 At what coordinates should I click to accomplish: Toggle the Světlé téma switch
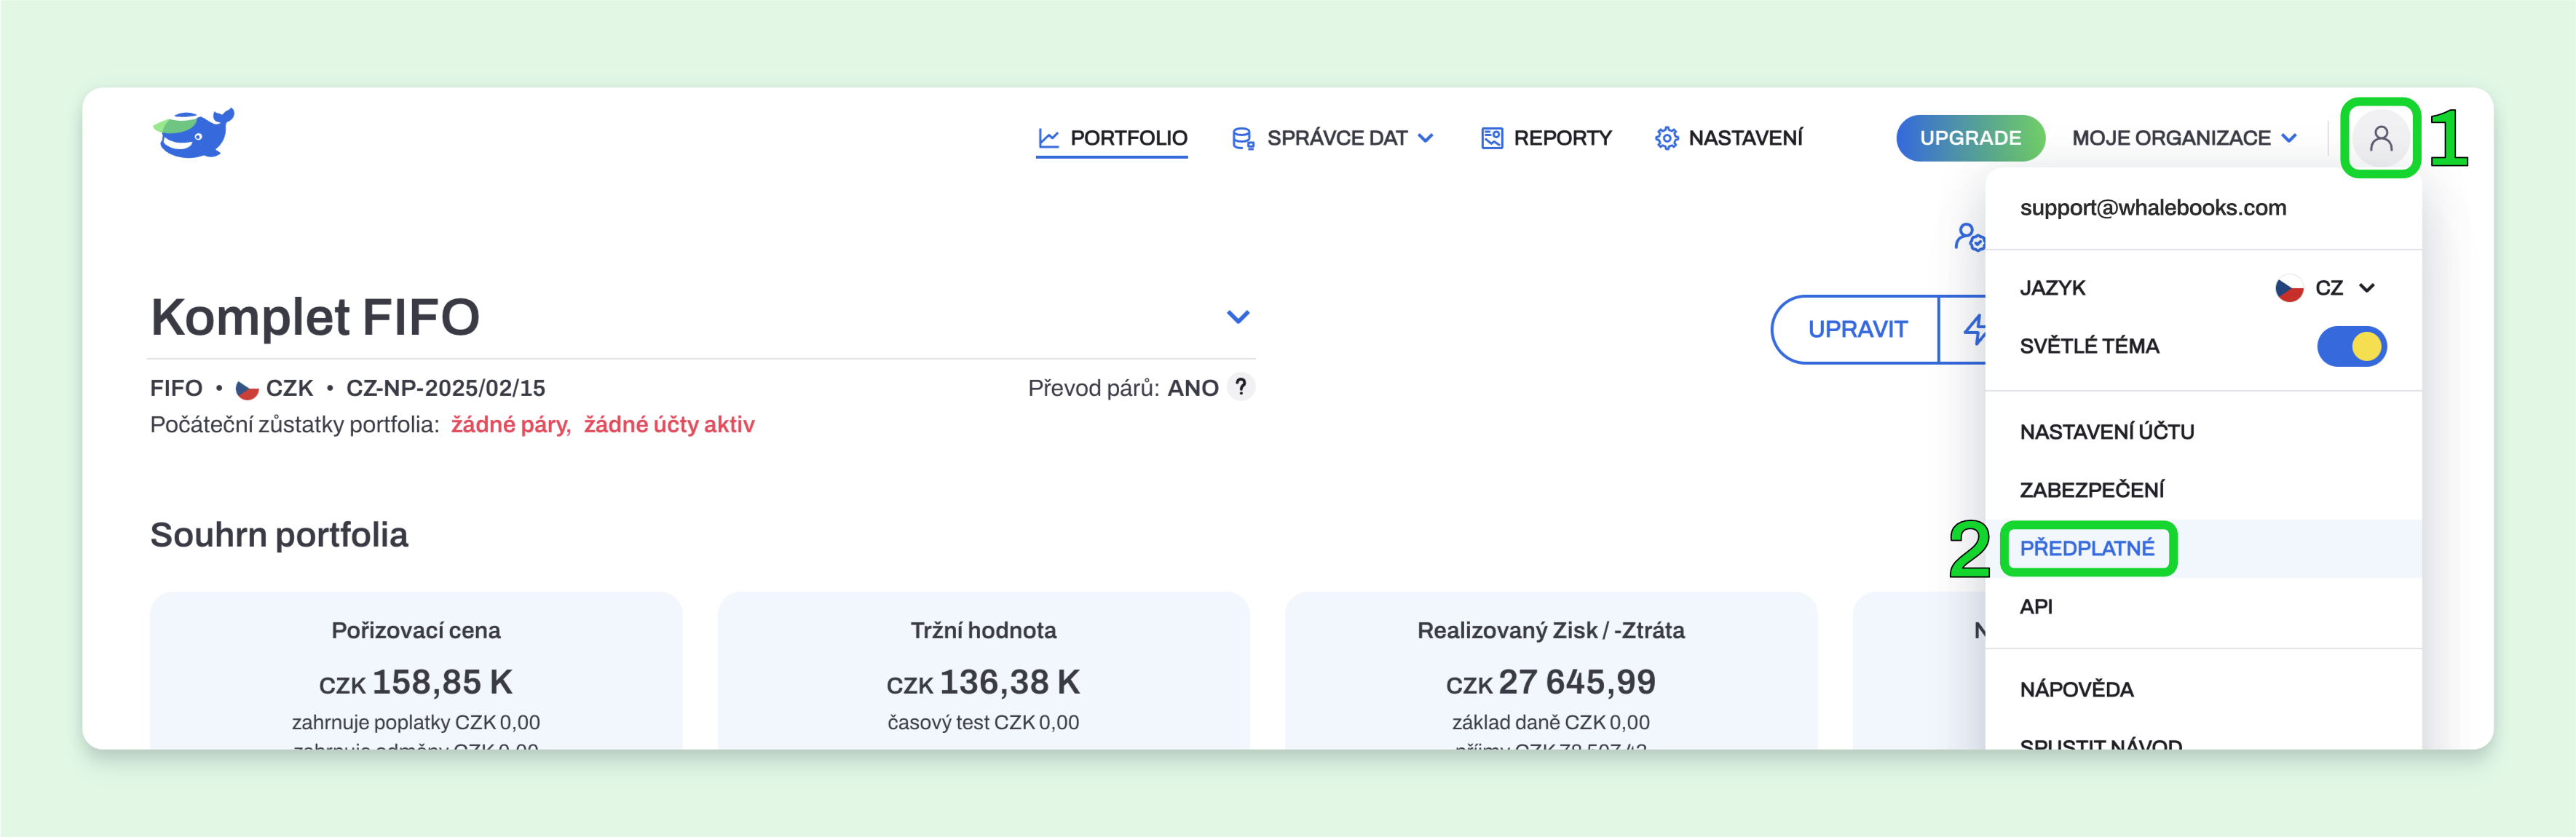pyautogui.click(x=2351, y=346)
